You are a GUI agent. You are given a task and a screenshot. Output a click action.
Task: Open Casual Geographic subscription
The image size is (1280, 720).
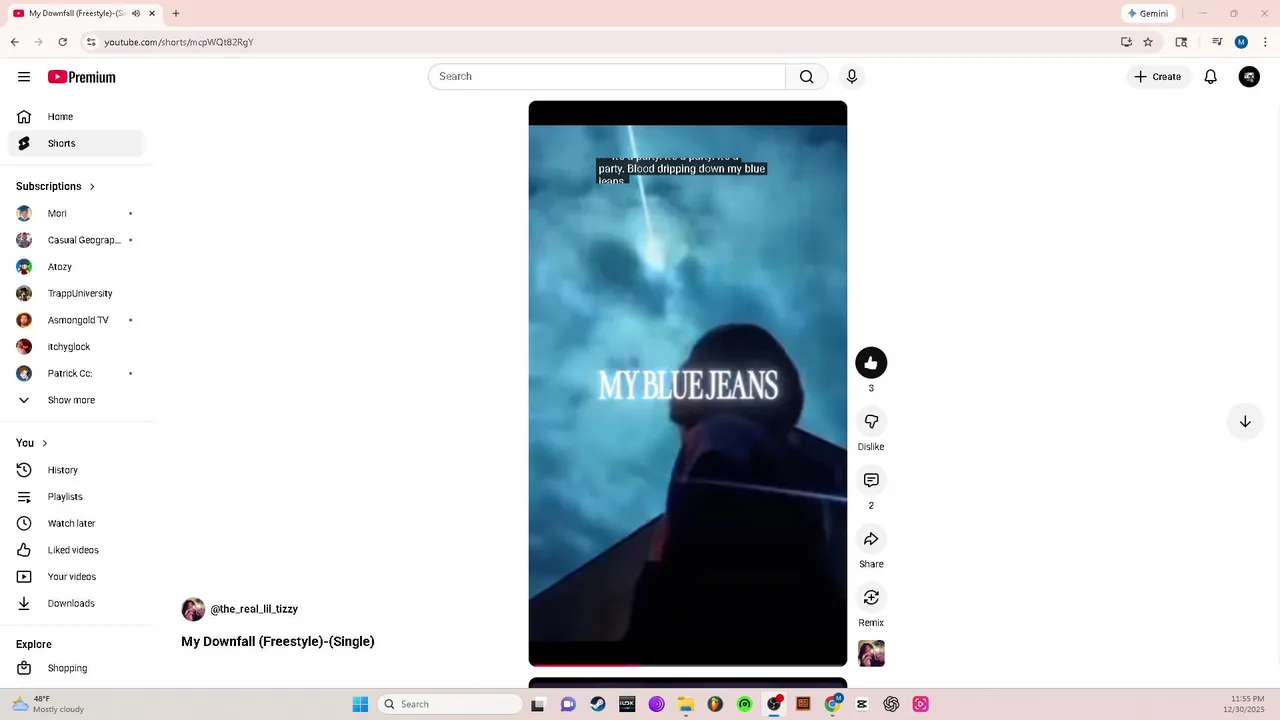click(77, 240)
